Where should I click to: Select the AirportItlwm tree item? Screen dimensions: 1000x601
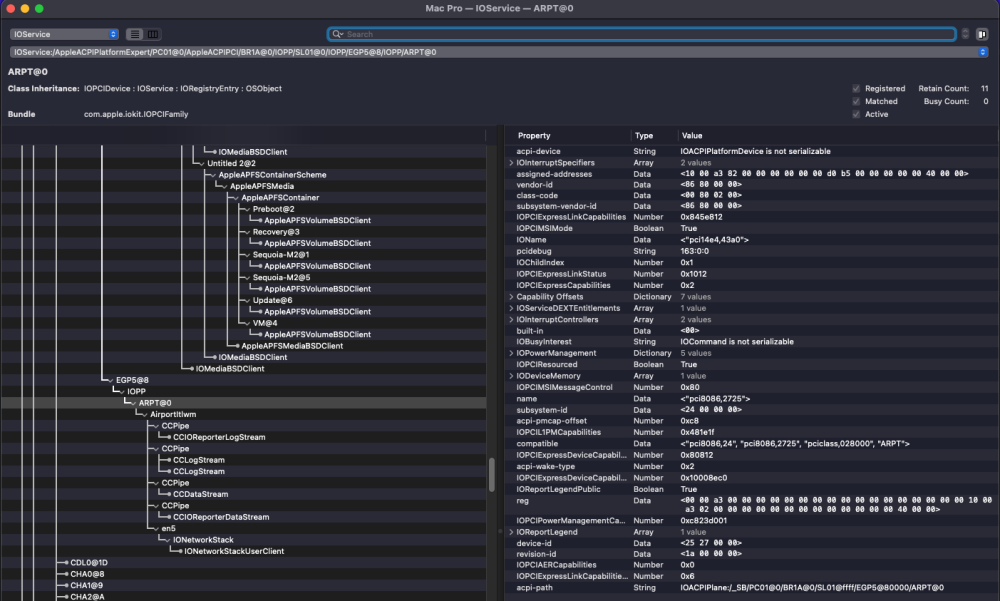tap(173, 415)
